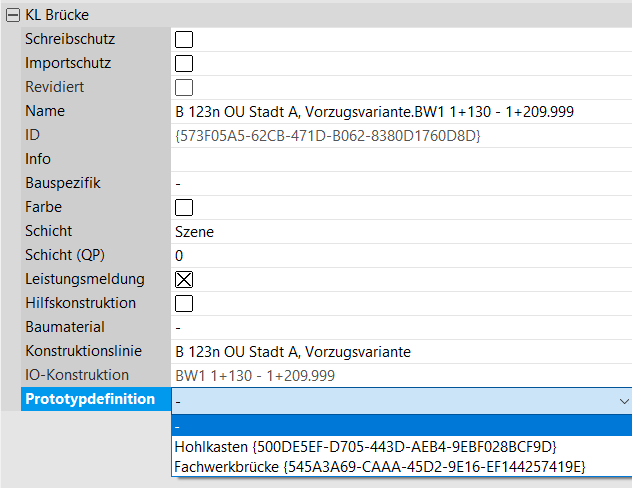Click the Farbe color swatch box
Screen dimensions: 632x488
click(x=184, y=208)
